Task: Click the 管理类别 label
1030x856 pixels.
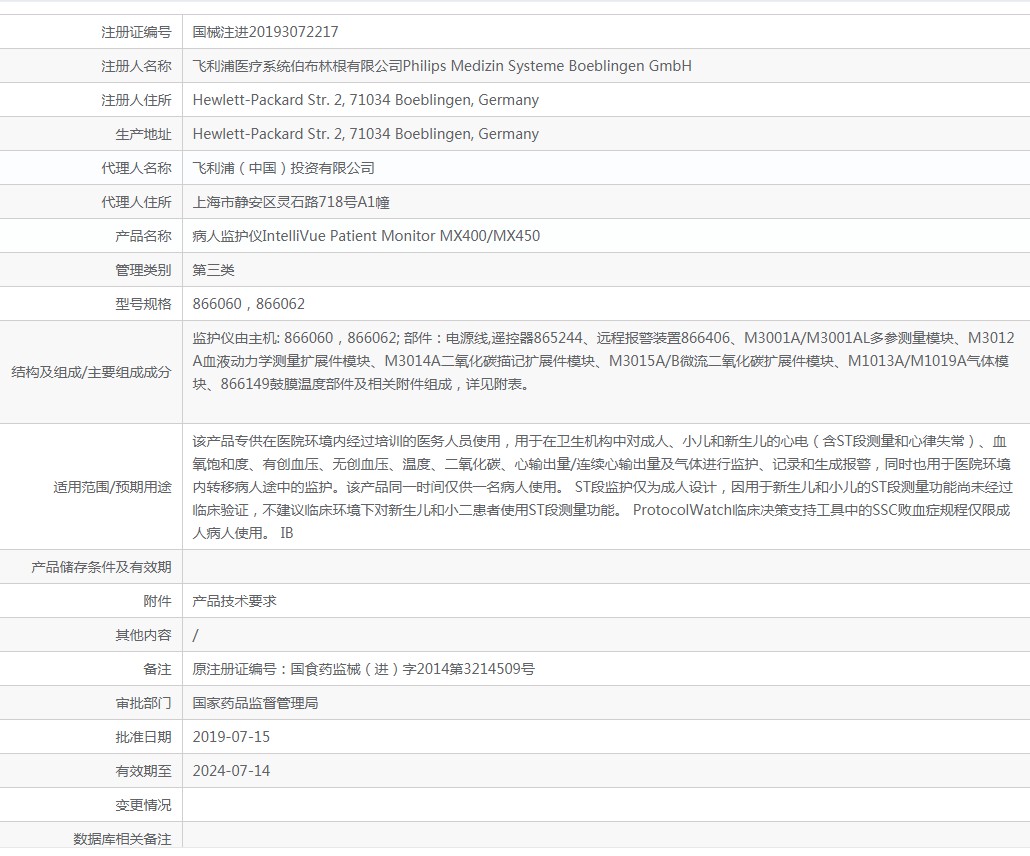Action: tap(143, 270)
